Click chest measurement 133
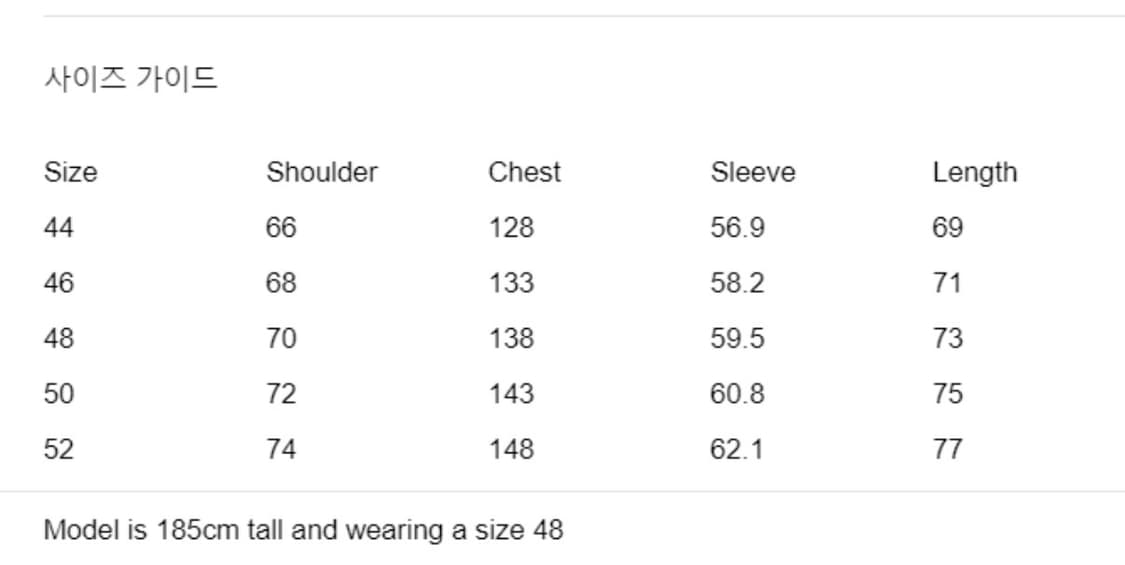Viewport: 1125px width, 565px height. point(511,283)
